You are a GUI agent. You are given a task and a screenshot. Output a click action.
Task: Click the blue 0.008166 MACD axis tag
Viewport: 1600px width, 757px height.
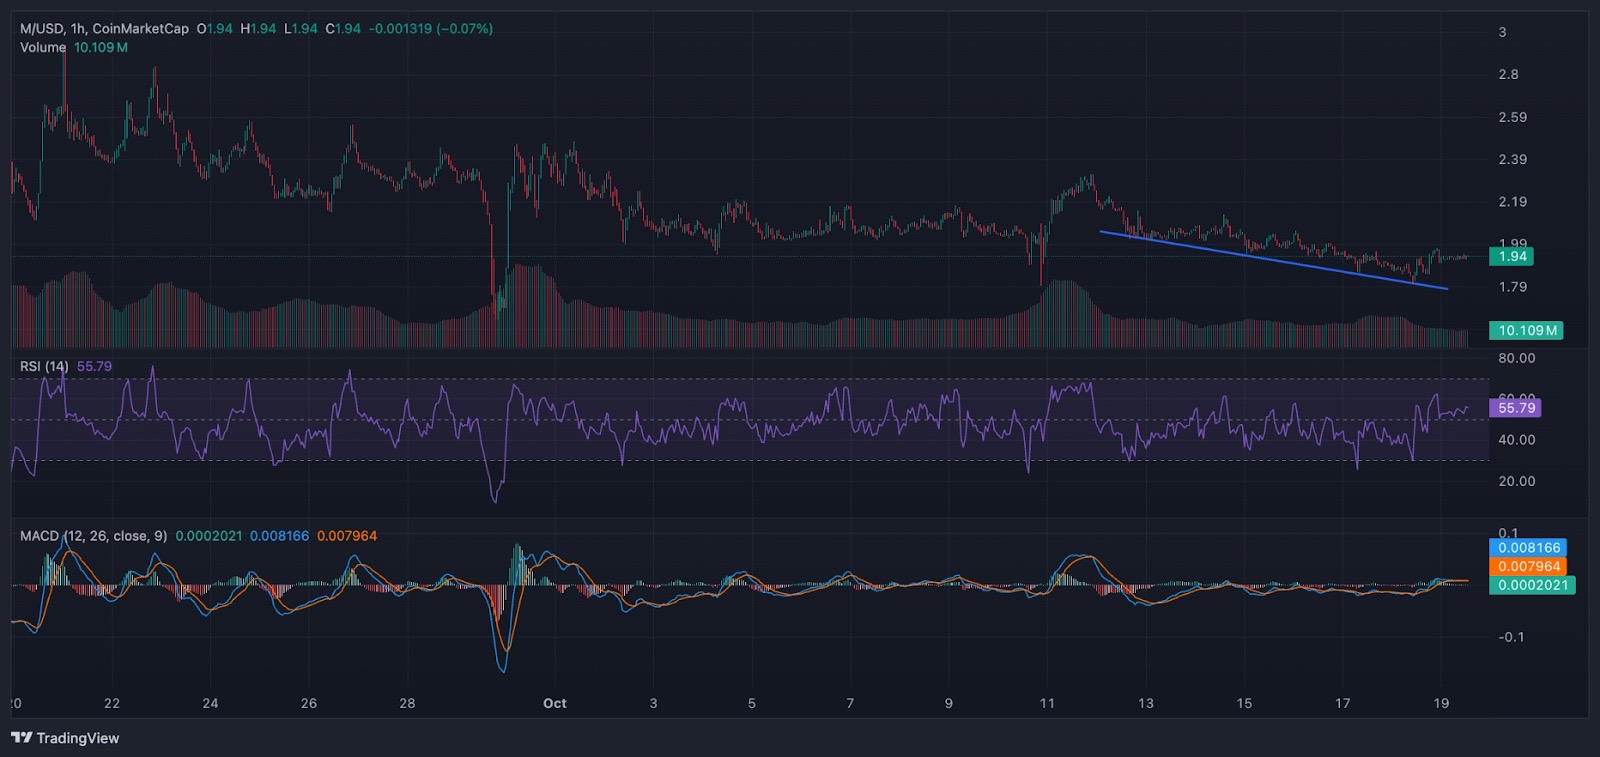click(1528, 548)
